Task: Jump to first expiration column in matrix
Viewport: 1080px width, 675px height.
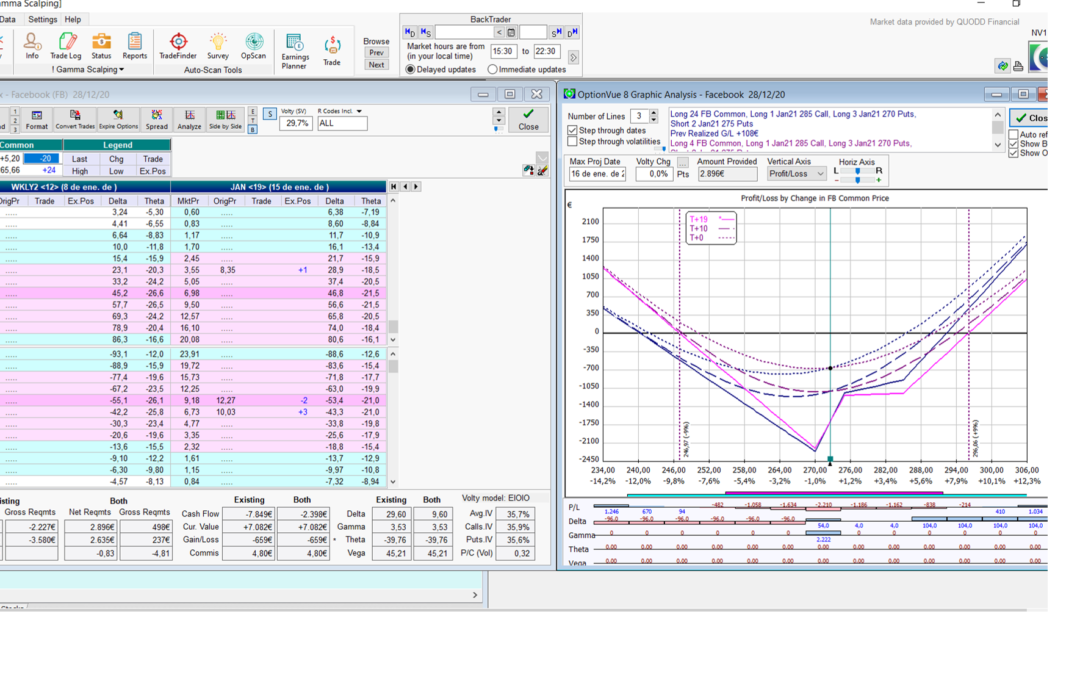Action: pos(394,187)
